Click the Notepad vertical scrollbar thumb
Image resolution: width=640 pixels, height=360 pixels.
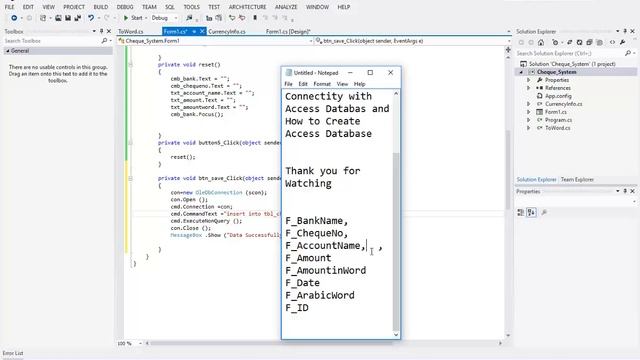tap(396, 242)
